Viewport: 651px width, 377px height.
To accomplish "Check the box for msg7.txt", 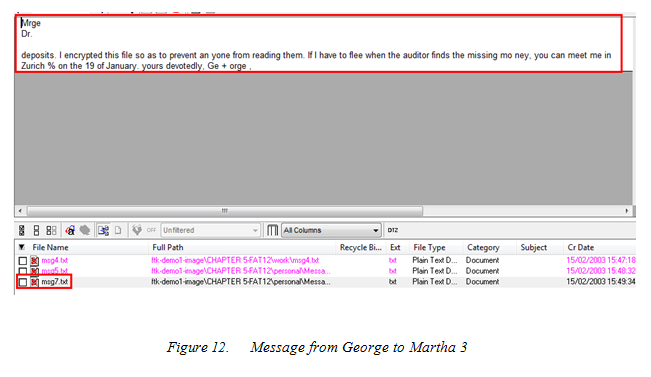I will click(23, 282).
